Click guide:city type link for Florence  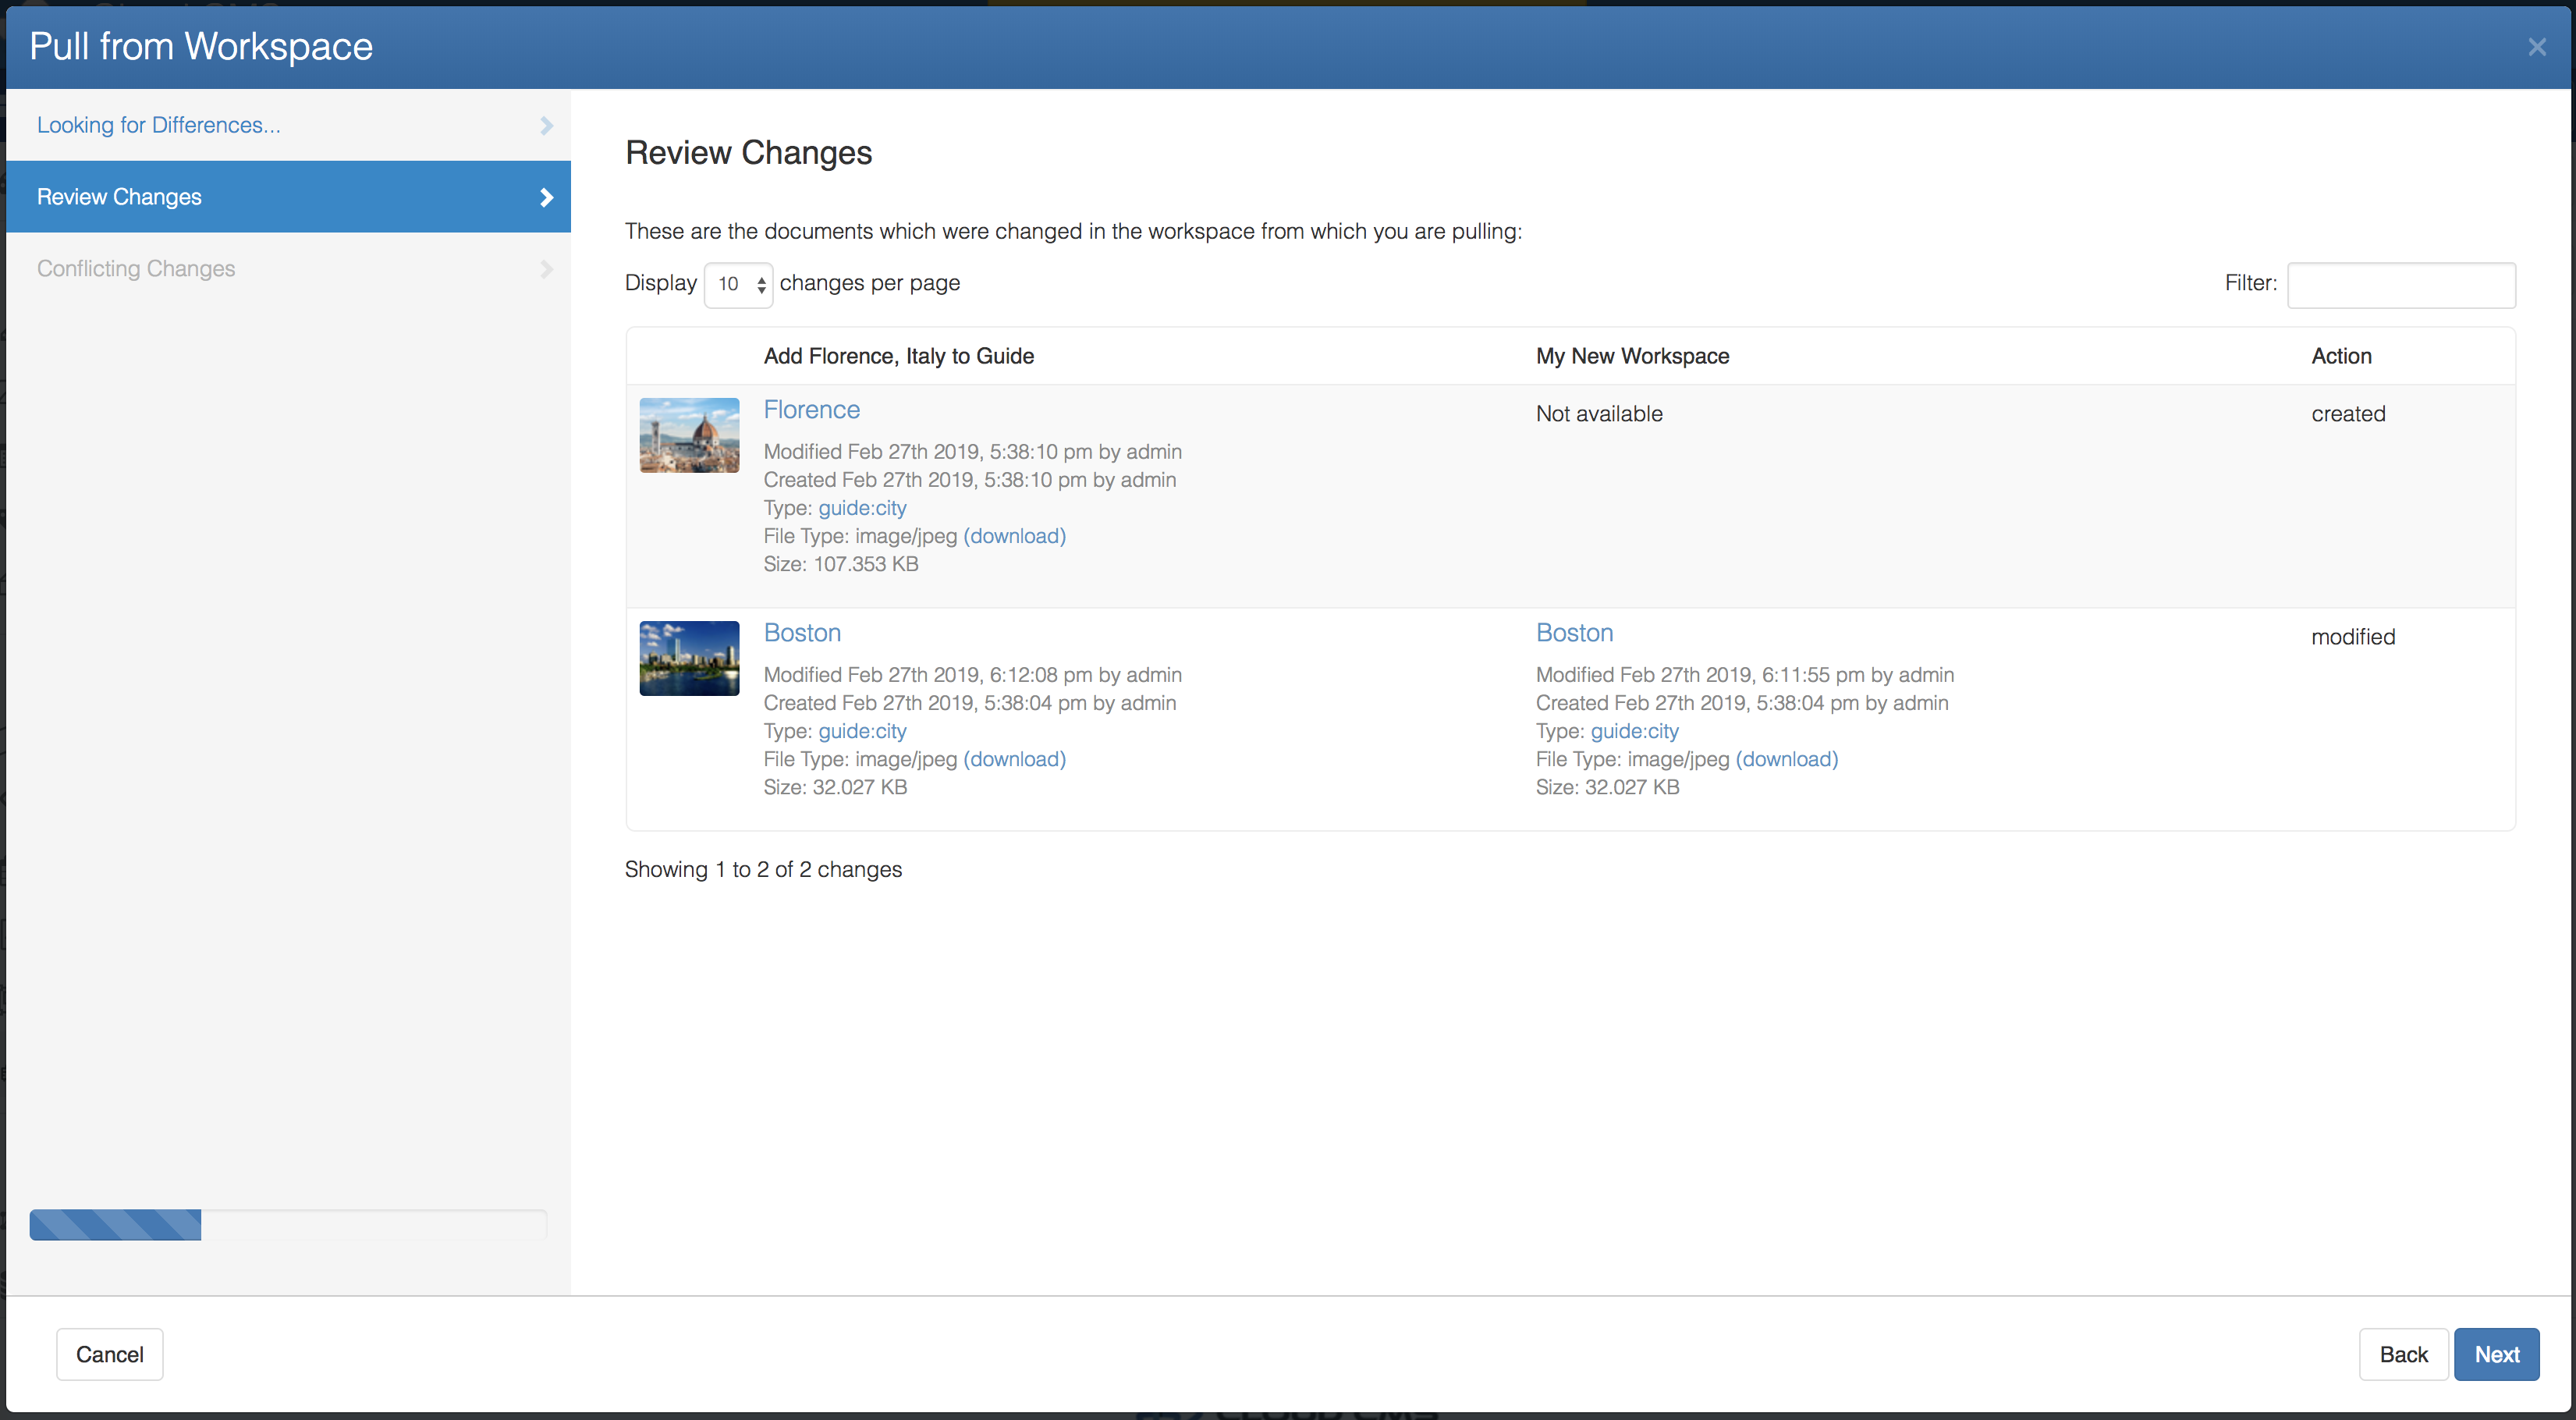click(862, 508)
